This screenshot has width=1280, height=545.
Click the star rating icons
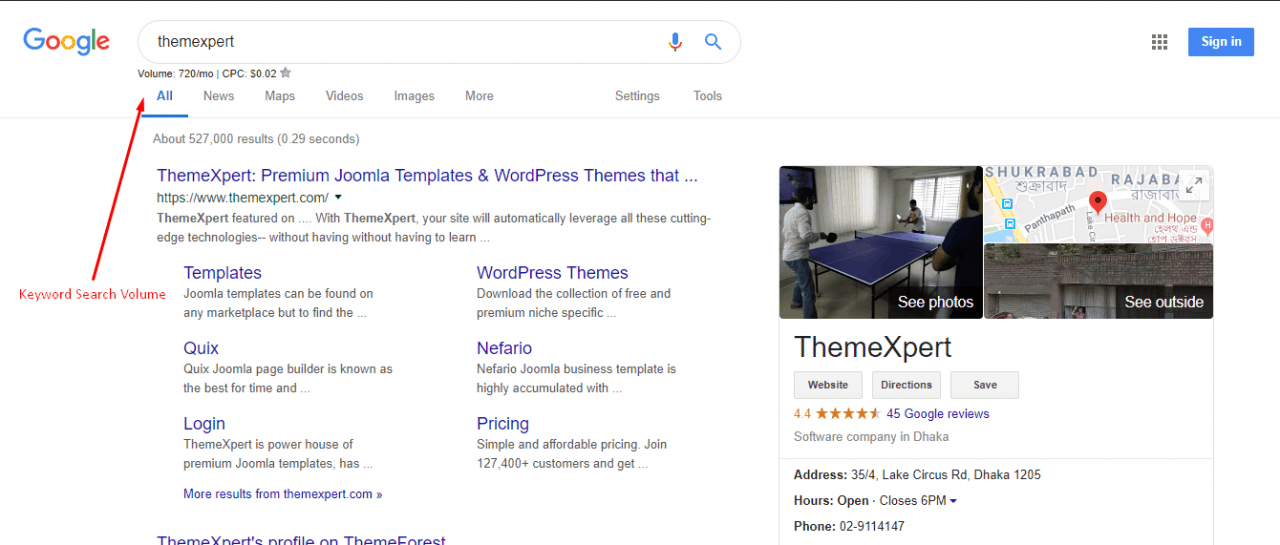coord(848,414)
